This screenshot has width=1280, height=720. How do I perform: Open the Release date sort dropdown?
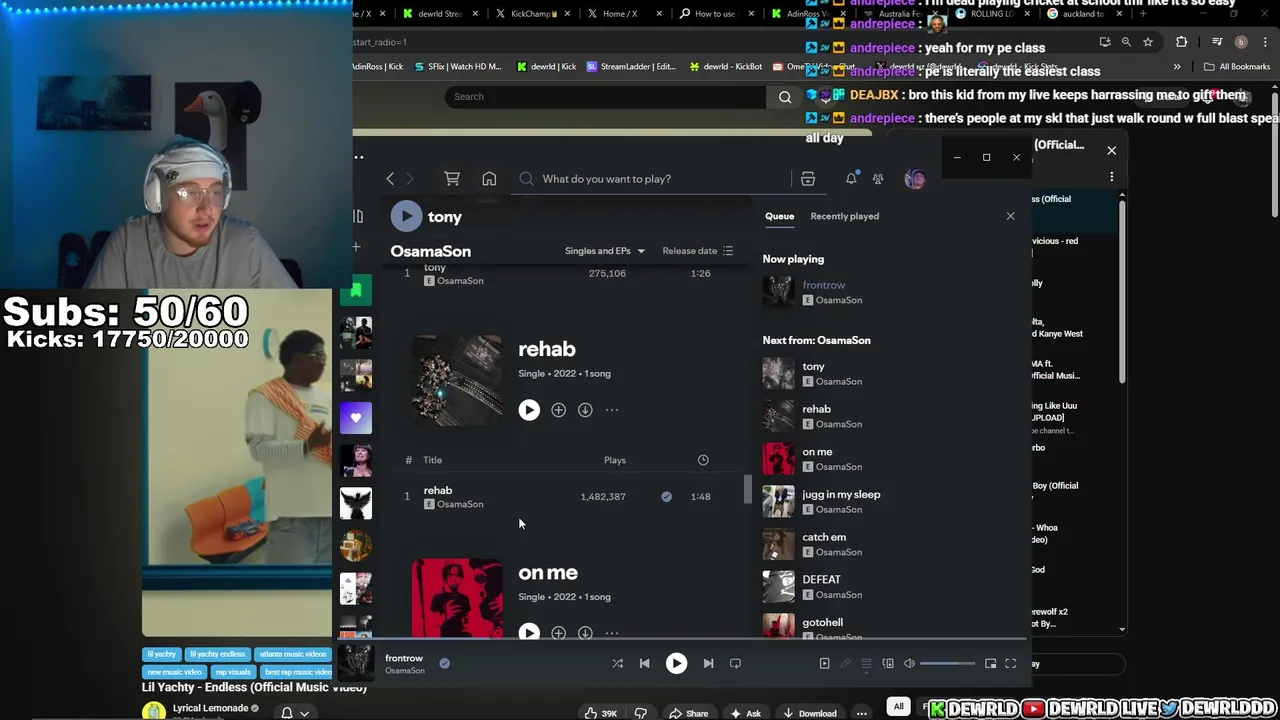coord(698,251)
